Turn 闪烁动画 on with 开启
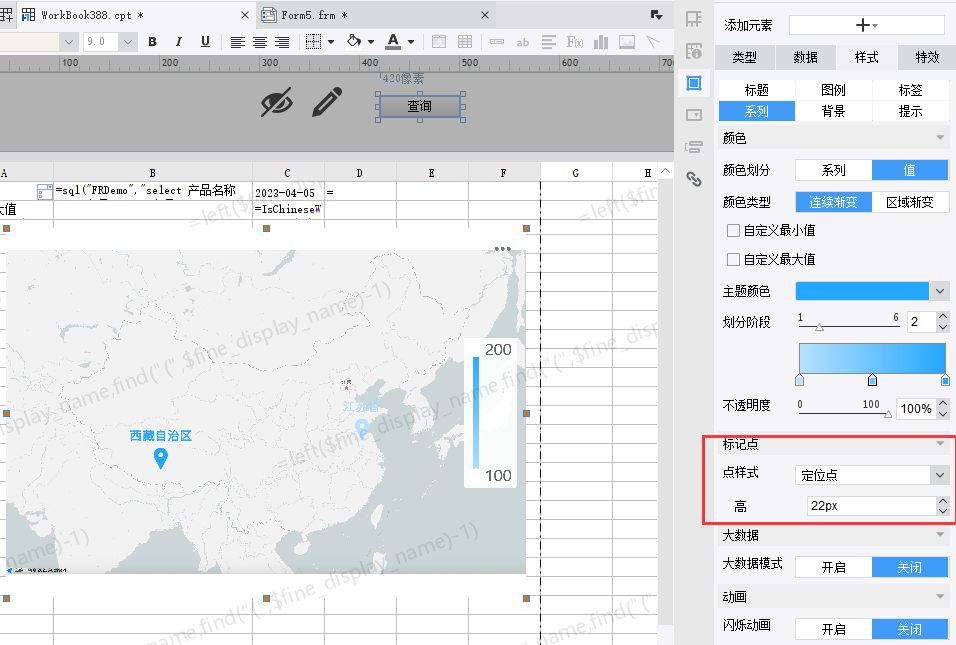The width and height of the screenshot is (956, 645). (x=833, y=629)
